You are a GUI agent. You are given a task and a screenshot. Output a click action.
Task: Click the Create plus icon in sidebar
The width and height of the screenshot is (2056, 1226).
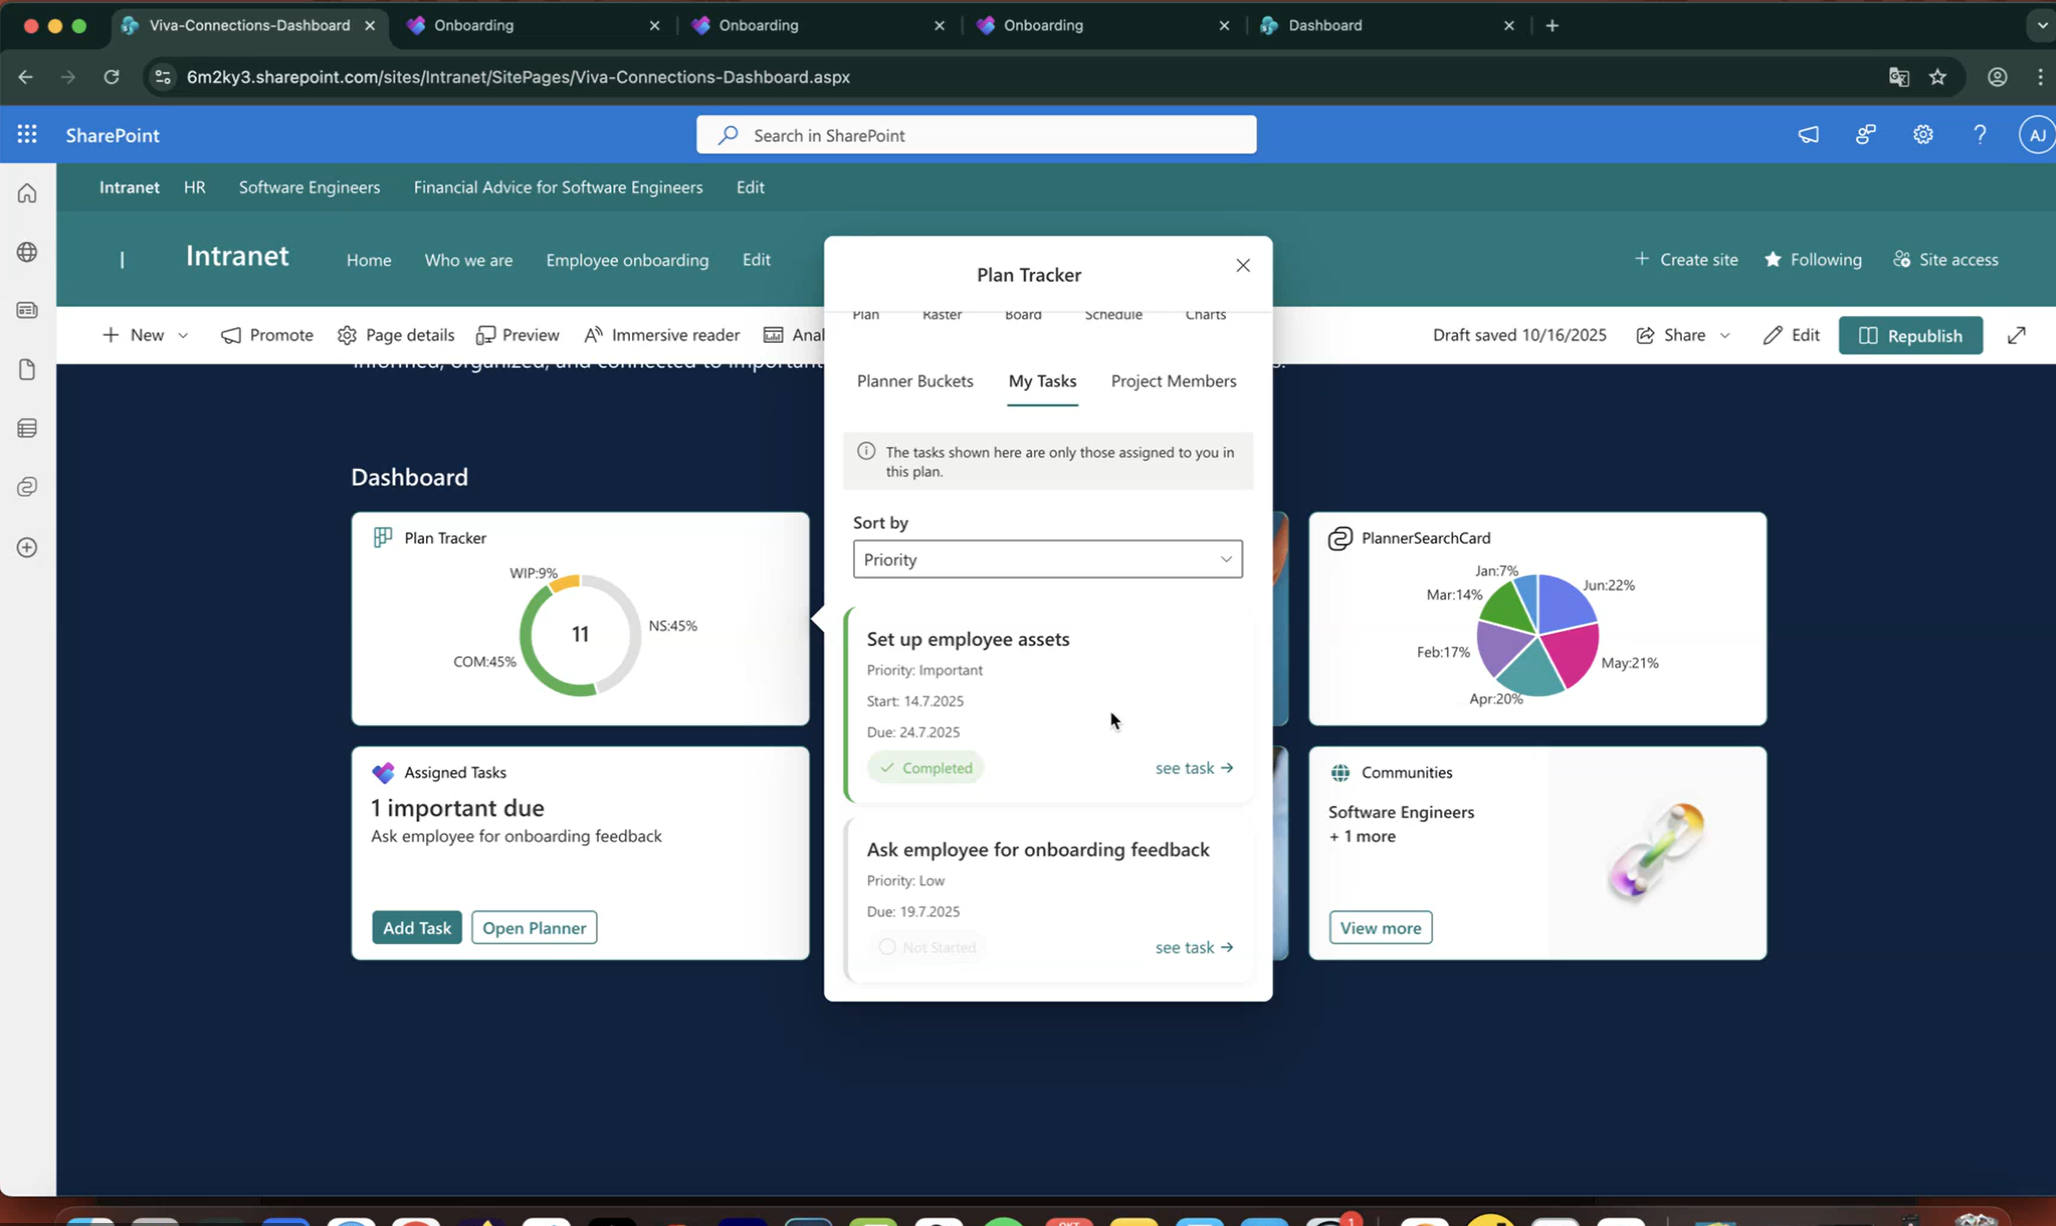coord(27,547)
